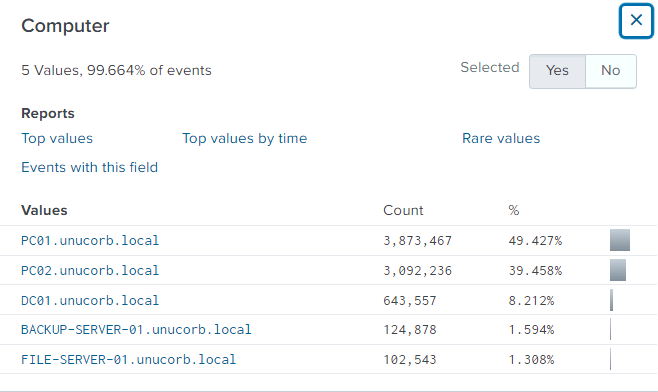This screenshot has height=392, width=658.
Task: Filter by PC02.unucorb.local value
Action: point(90,270)
